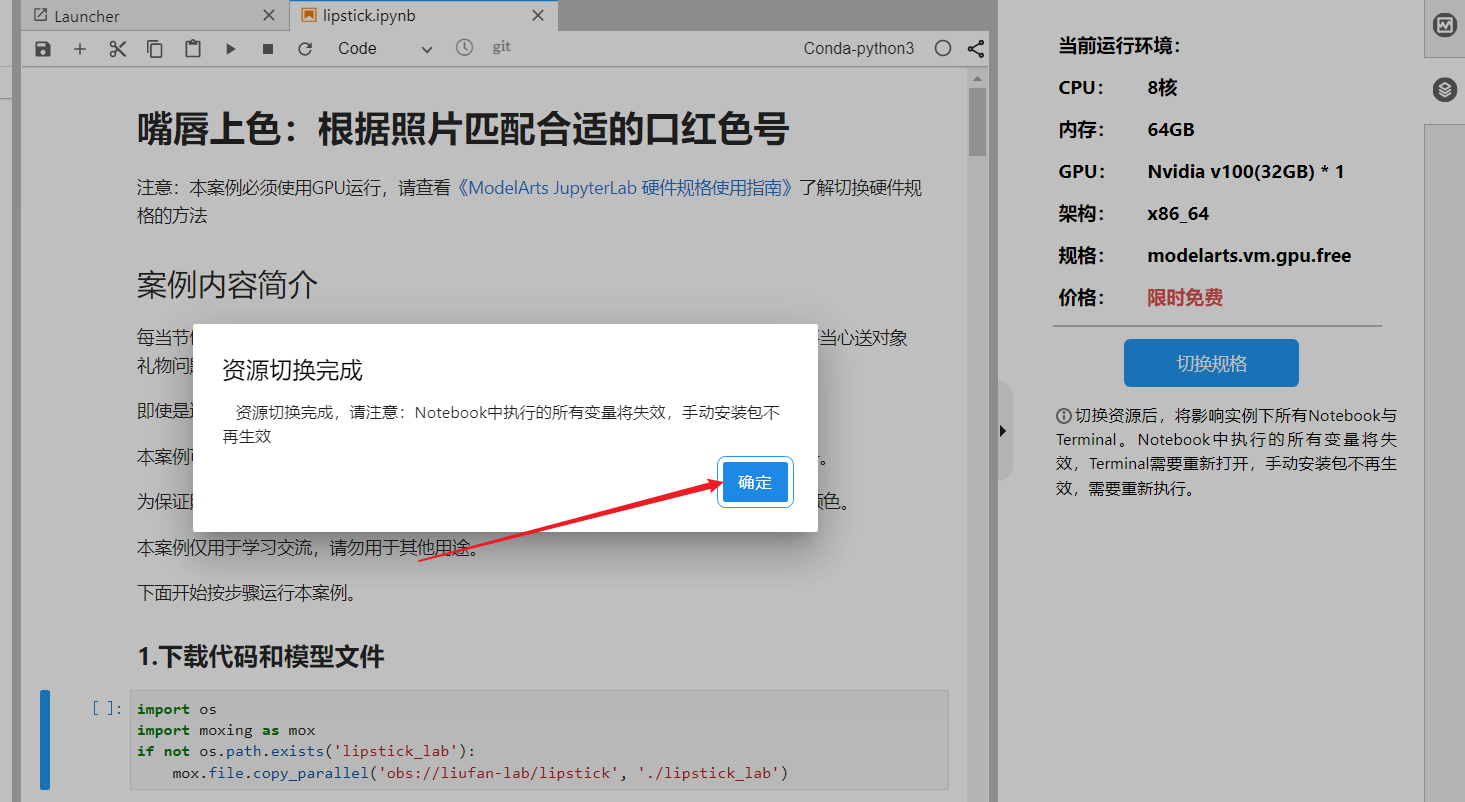Click the mox.file.copy_parallel code line
The width and height of the screenshot is (1465, 802).
(480, 772)
